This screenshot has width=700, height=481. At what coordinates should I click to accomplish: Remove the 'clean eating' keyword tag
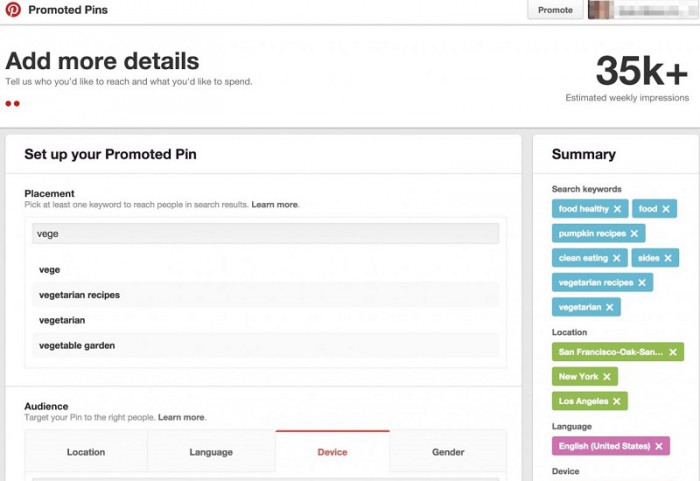(617, 258)
